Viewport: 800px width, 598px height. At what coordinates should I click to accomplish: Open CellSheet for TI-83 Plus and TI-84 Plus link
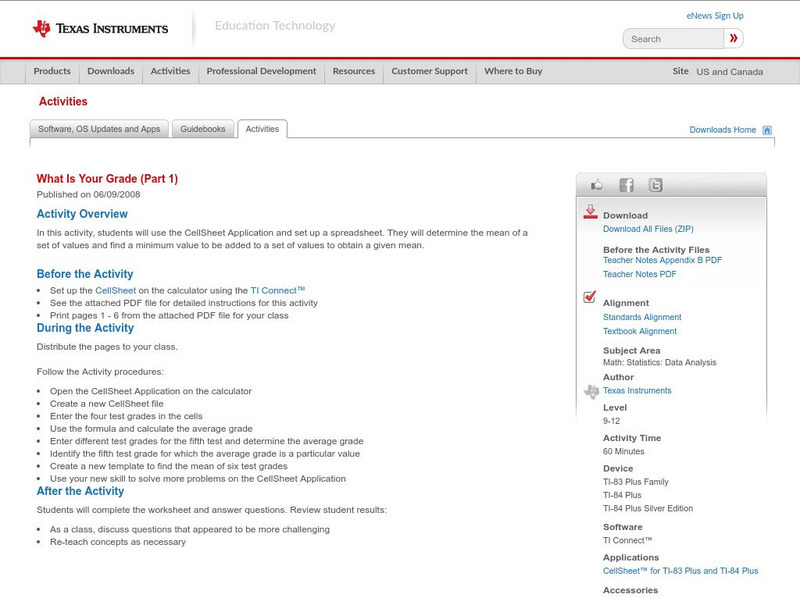click(680, 571)
